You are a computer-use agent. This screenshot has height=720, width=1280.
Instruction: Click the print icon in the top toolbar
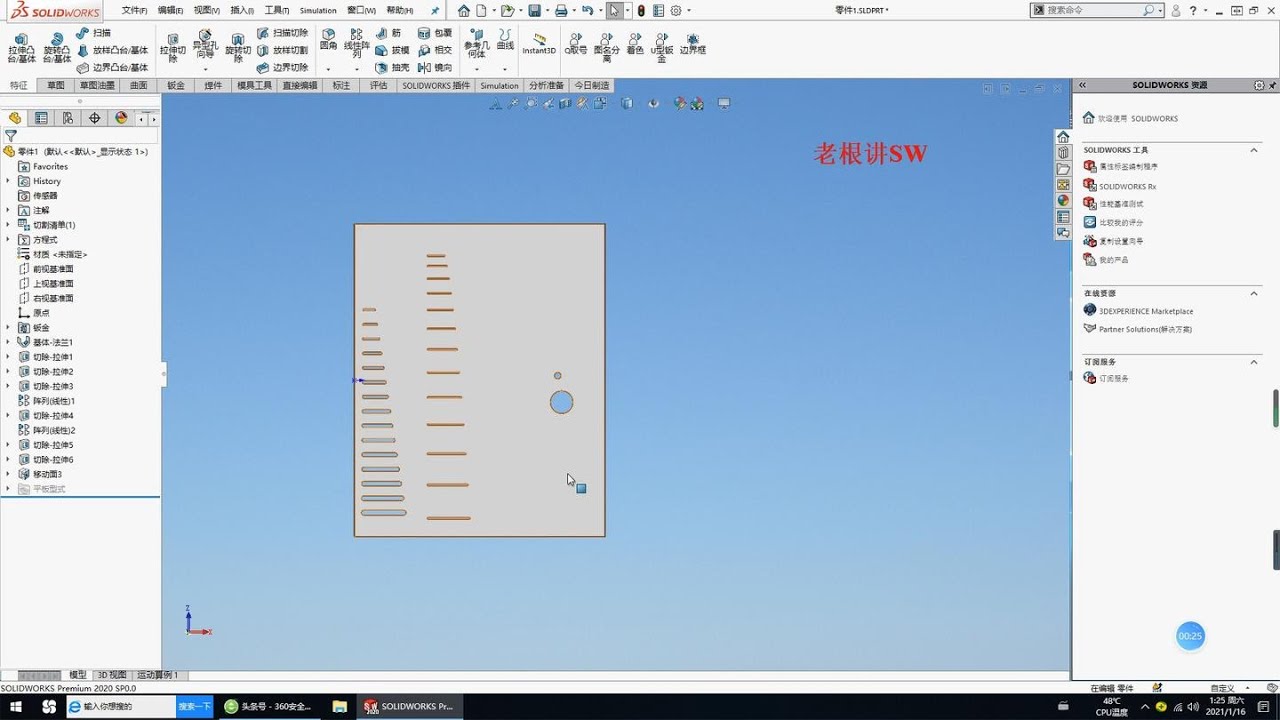pyautogui.click(x=561, y=11)
